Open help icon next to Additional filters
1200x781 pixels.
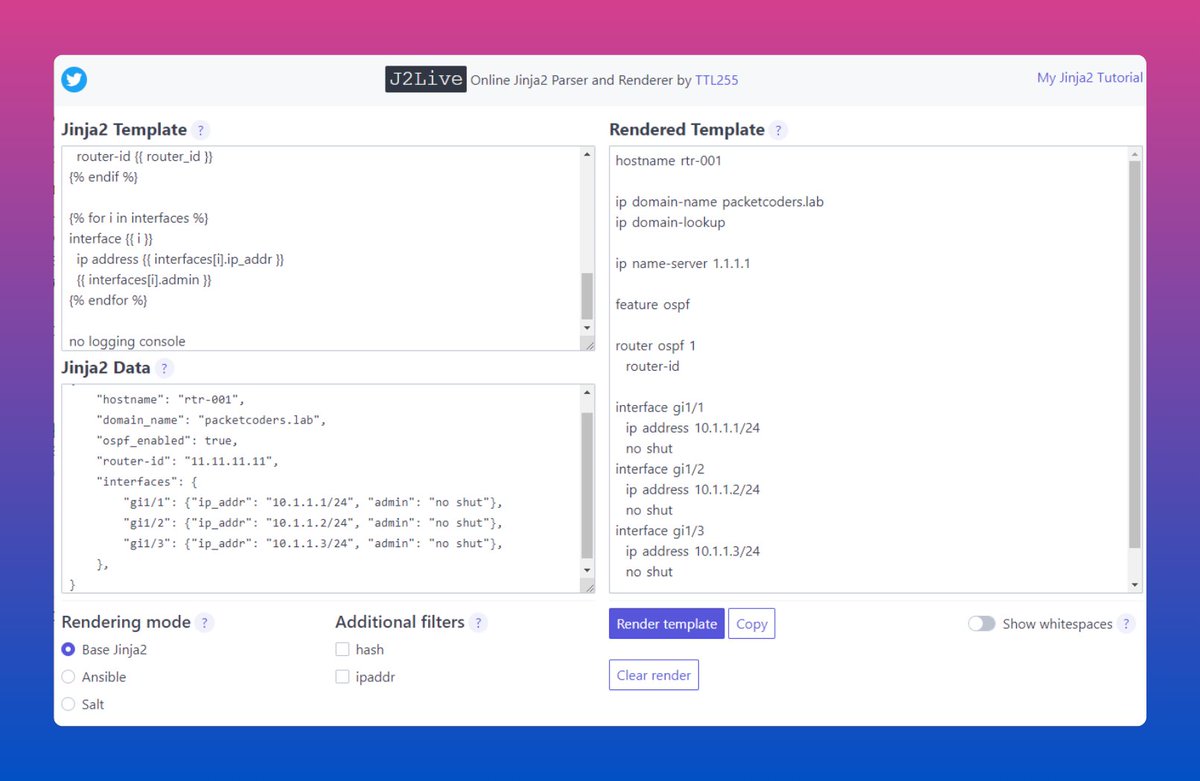[x=478, y=623]
